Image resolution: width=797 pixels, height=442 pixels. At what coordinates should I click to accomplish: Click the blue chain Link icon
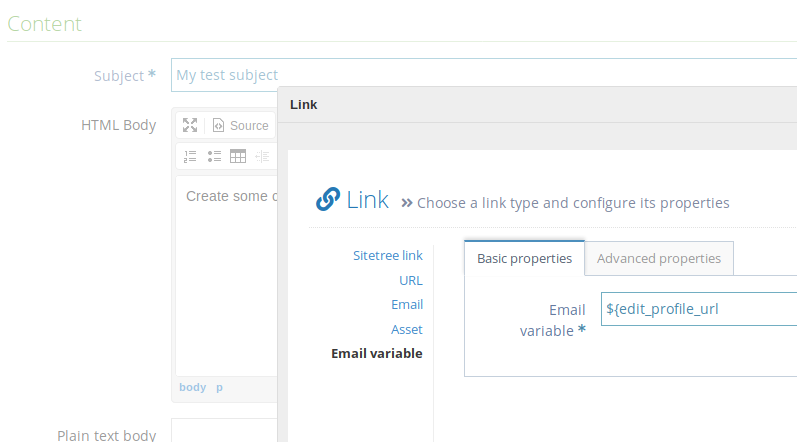328,199
